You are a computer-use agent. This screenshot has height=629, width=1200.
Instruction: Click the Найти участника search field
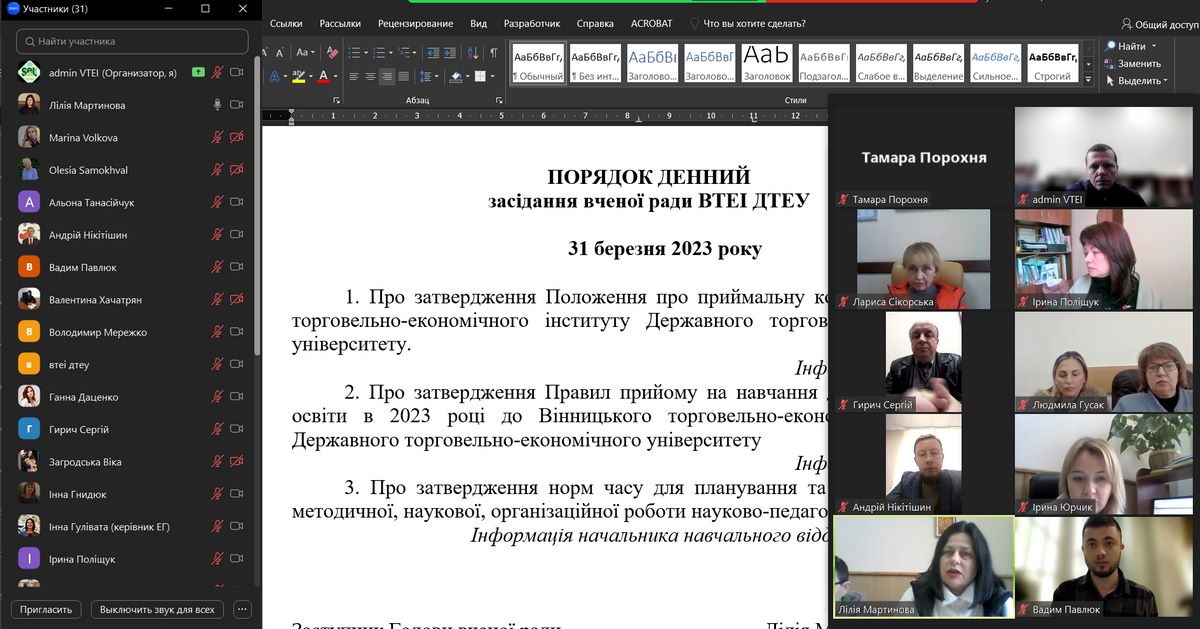pos(132,41)
